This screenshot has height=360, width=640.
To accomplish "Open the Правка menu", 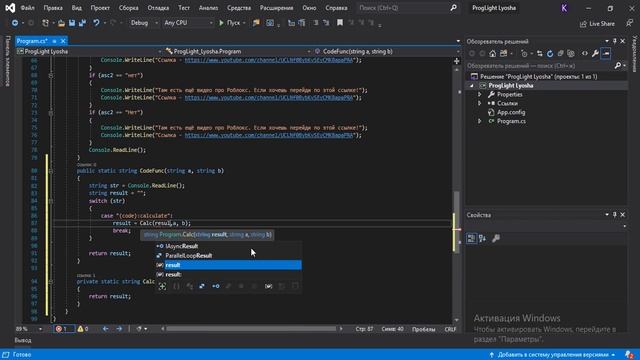I will coord(53,8).
